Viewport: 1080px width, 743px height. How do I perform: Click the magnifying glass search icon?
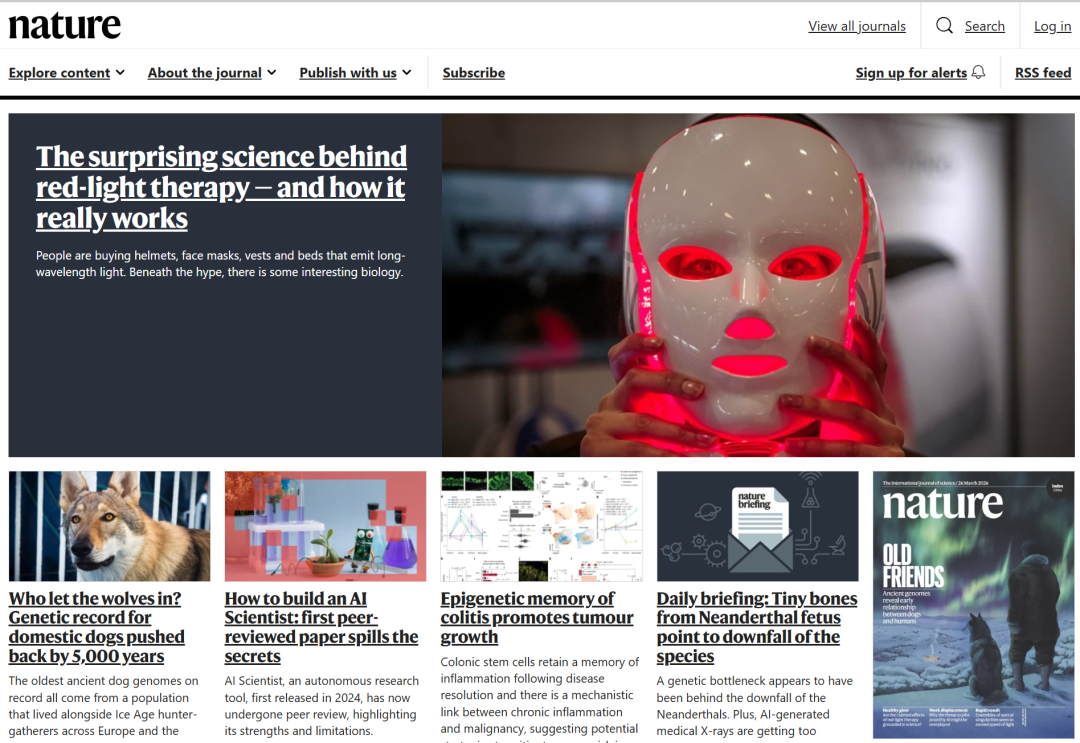(944, 25)
